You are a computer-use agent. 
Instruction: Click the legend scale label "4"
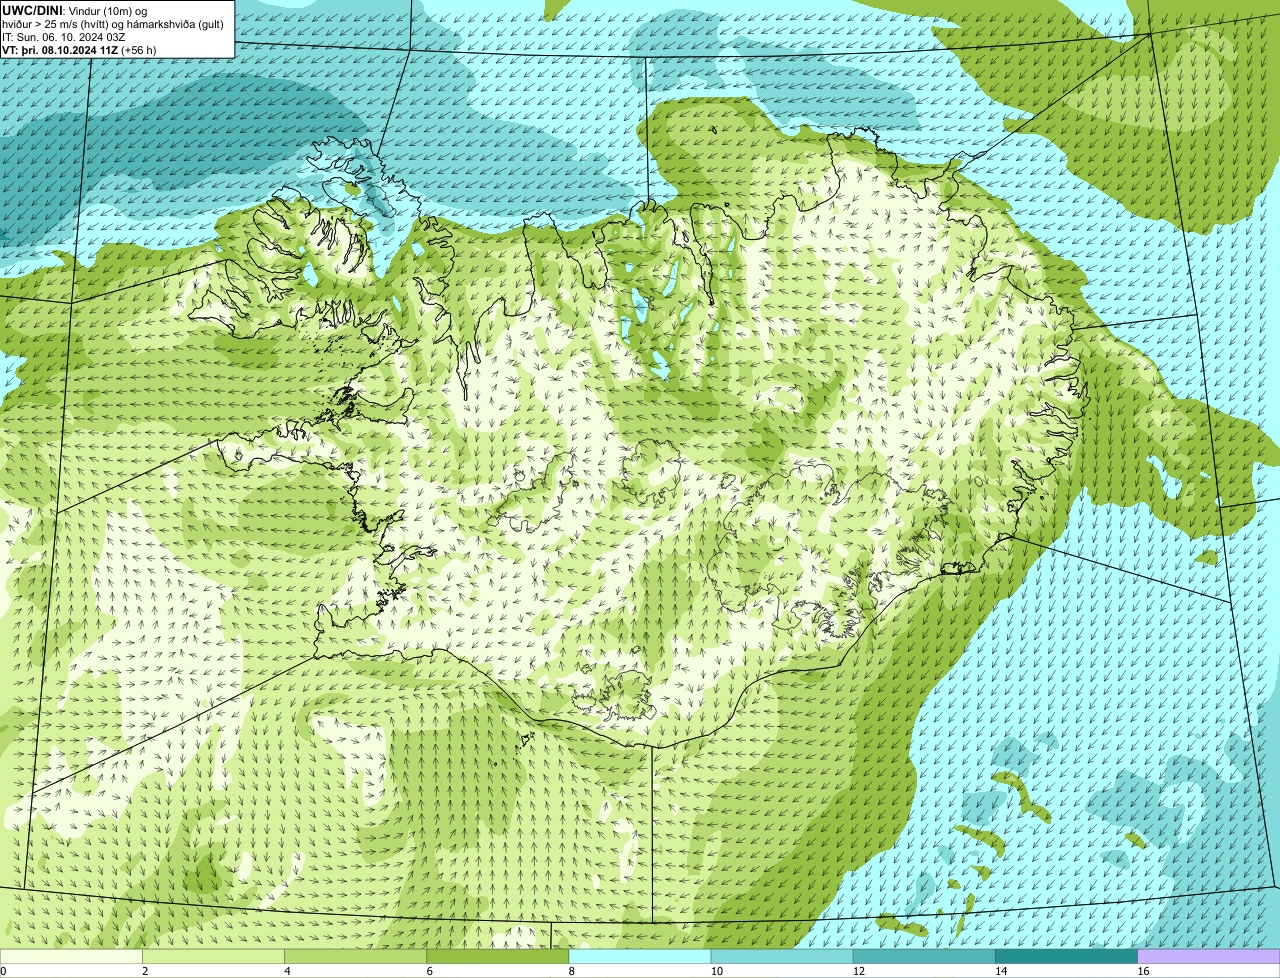[x=287, y=971]
